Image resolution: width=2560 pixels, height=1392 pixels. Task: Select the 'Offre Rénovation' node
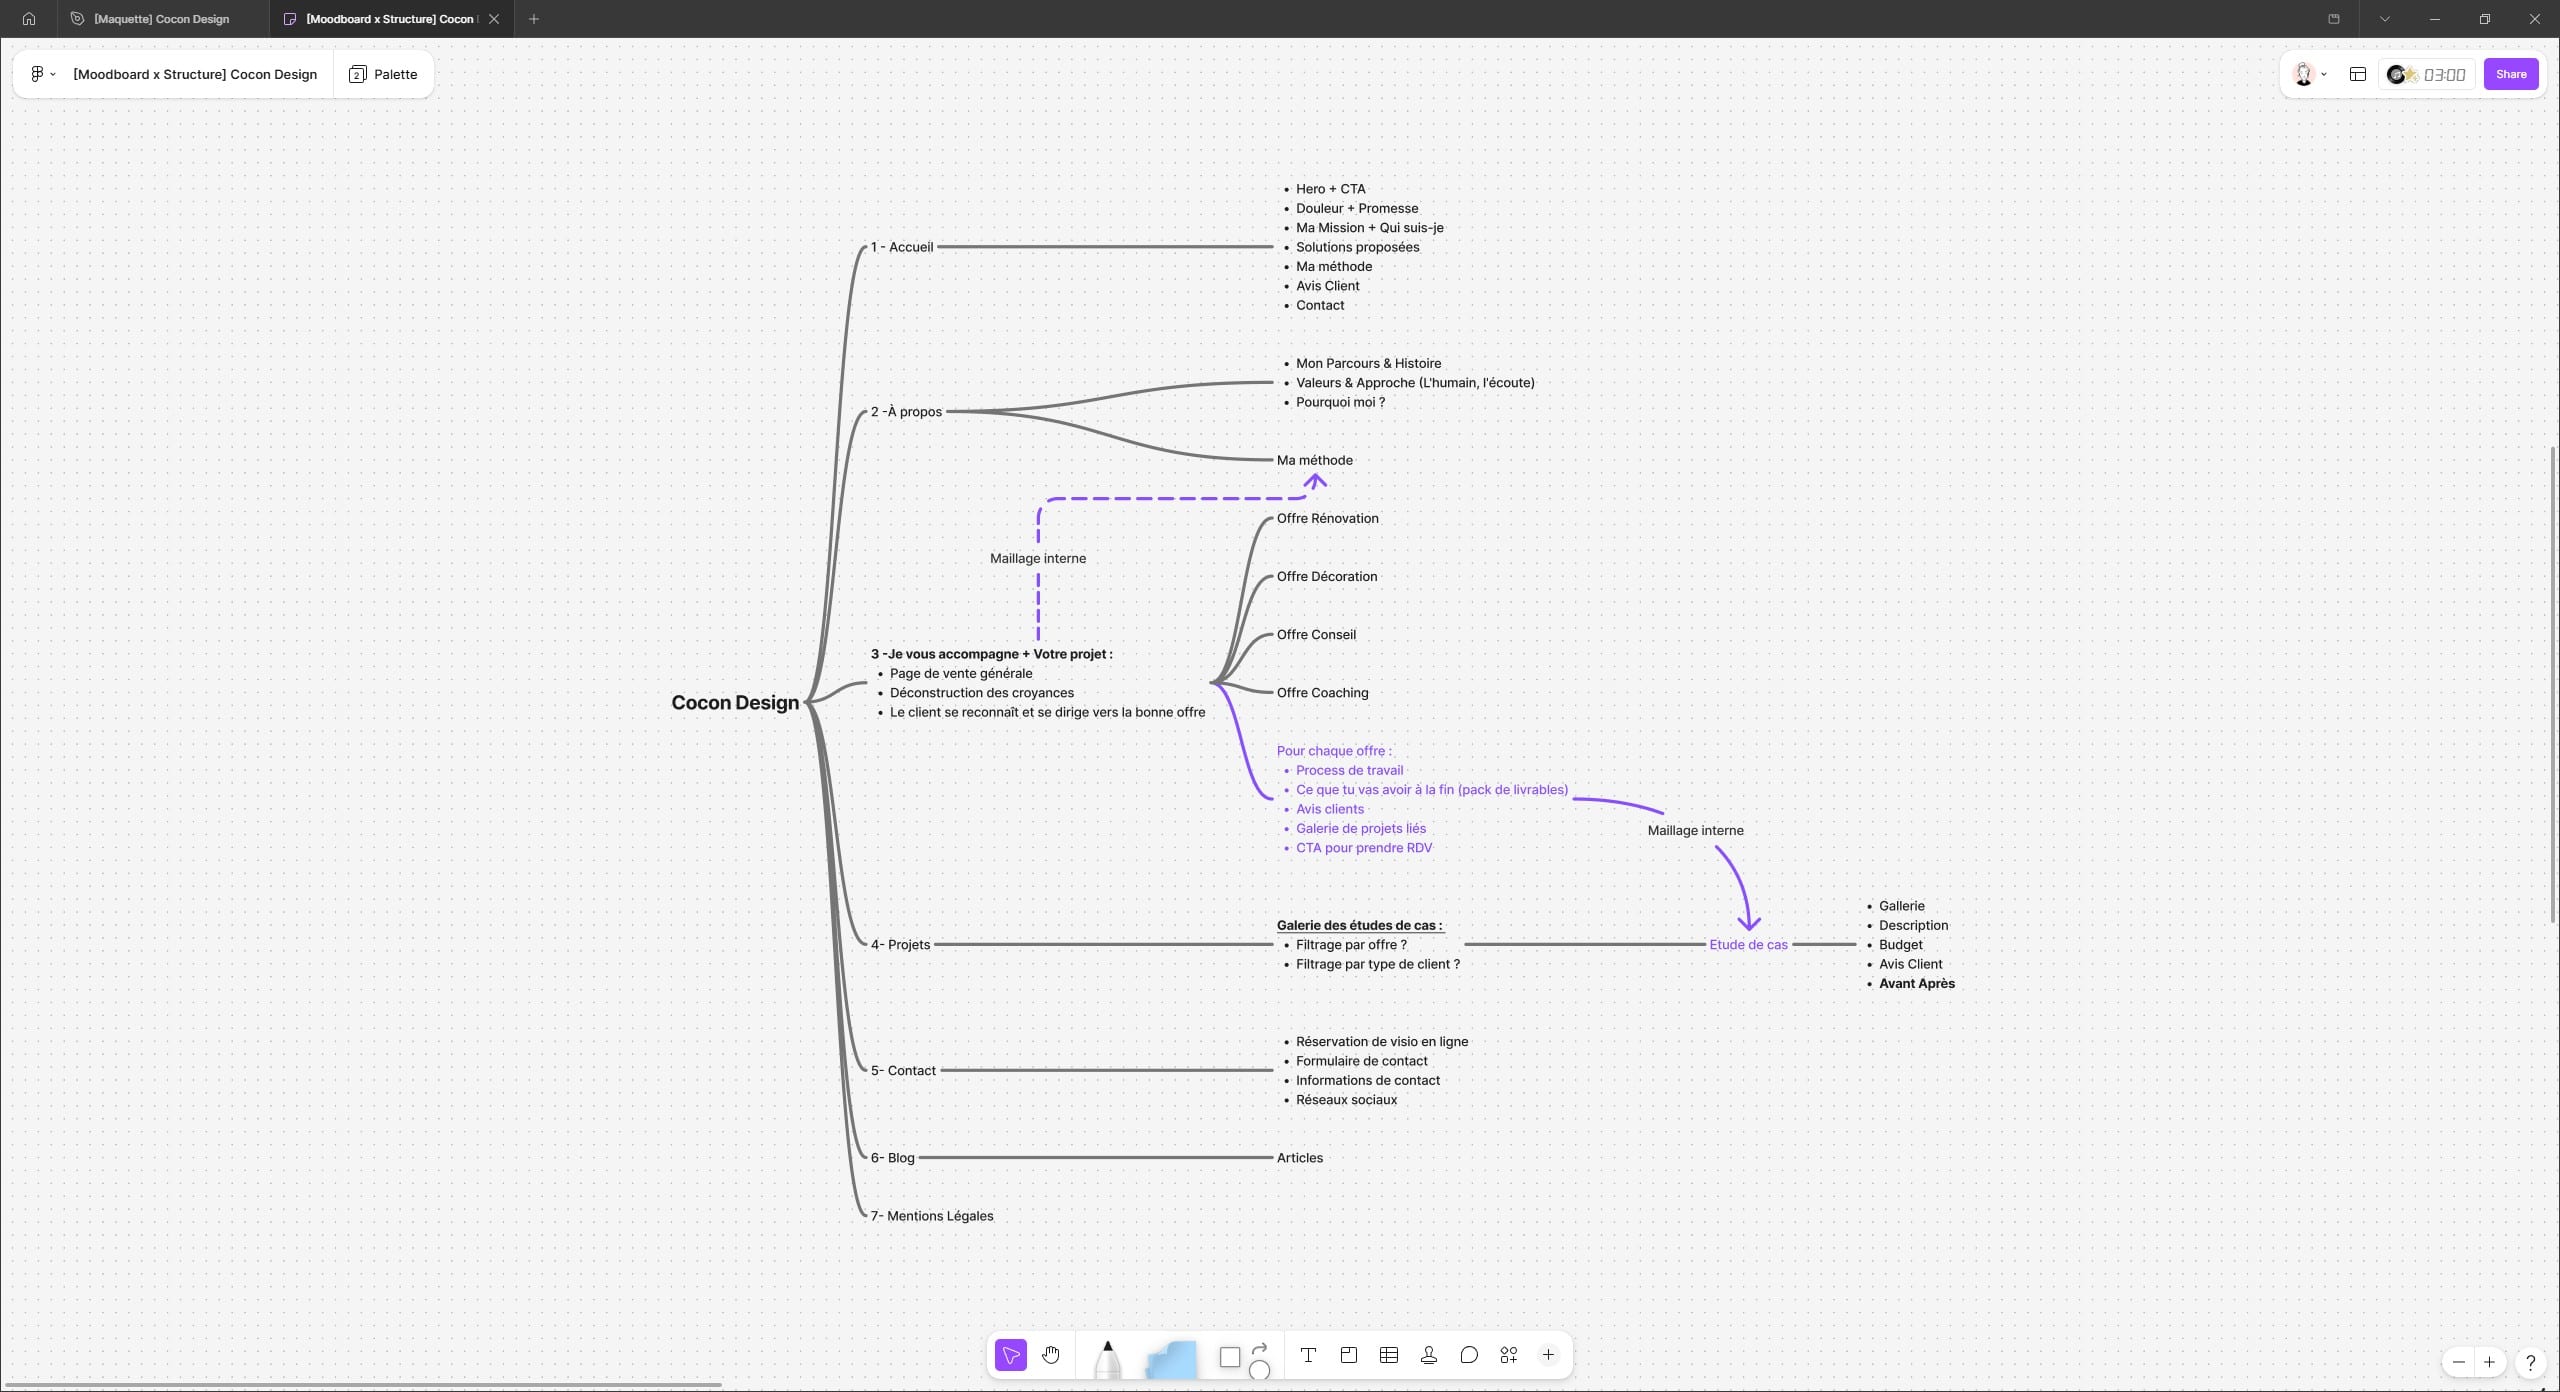[1327, 518]
